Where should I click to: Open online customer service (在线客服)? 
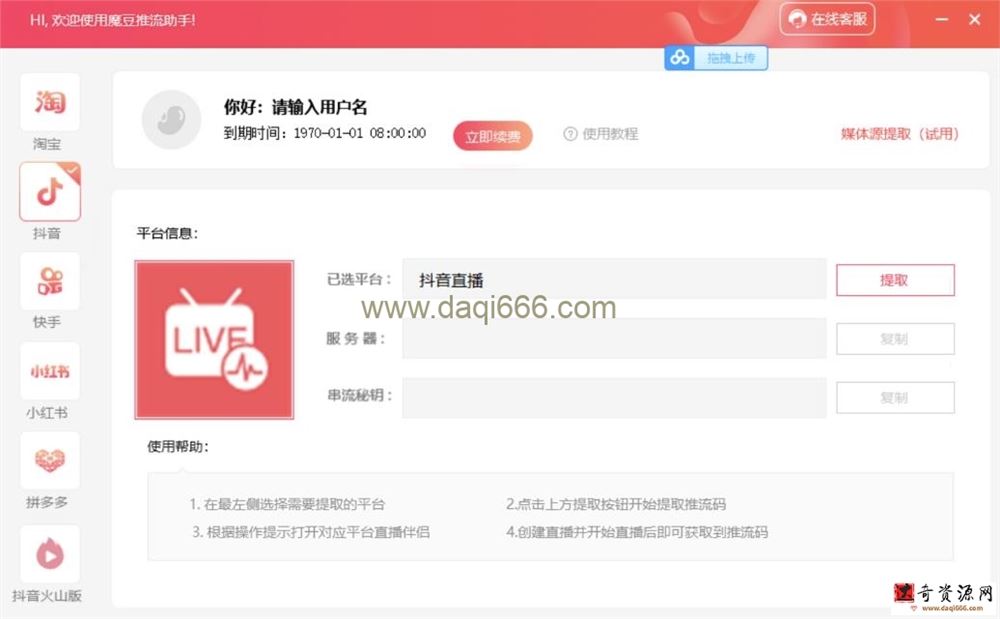pos(827,19)
